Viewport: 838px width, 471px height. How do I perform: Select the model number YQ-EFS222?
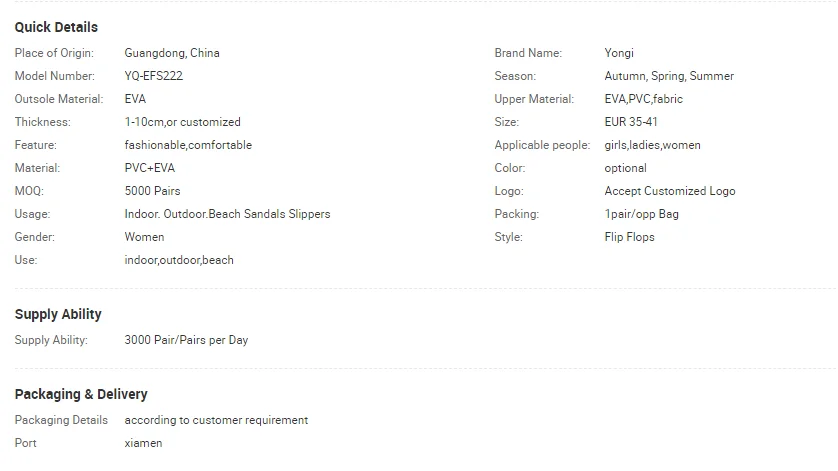153,76
